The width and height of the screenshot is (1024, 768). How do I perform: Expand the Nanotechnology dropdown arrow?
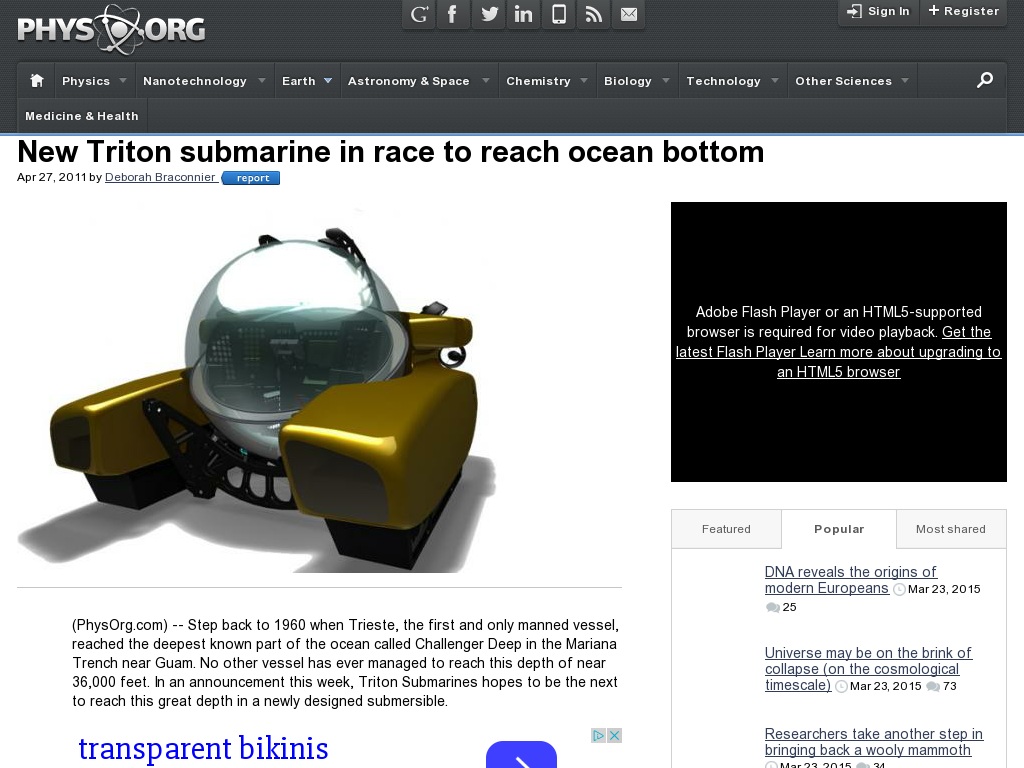(x=262, y=80)
